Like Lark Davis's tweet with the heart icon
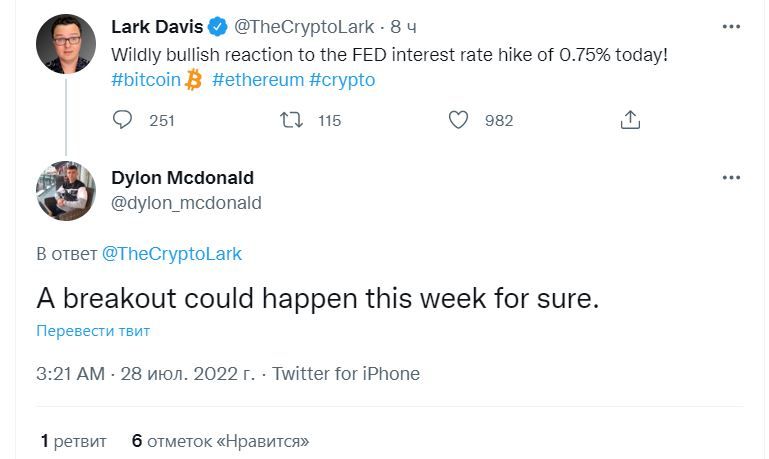This screenshot has height=459, width=769. point(459,120)
